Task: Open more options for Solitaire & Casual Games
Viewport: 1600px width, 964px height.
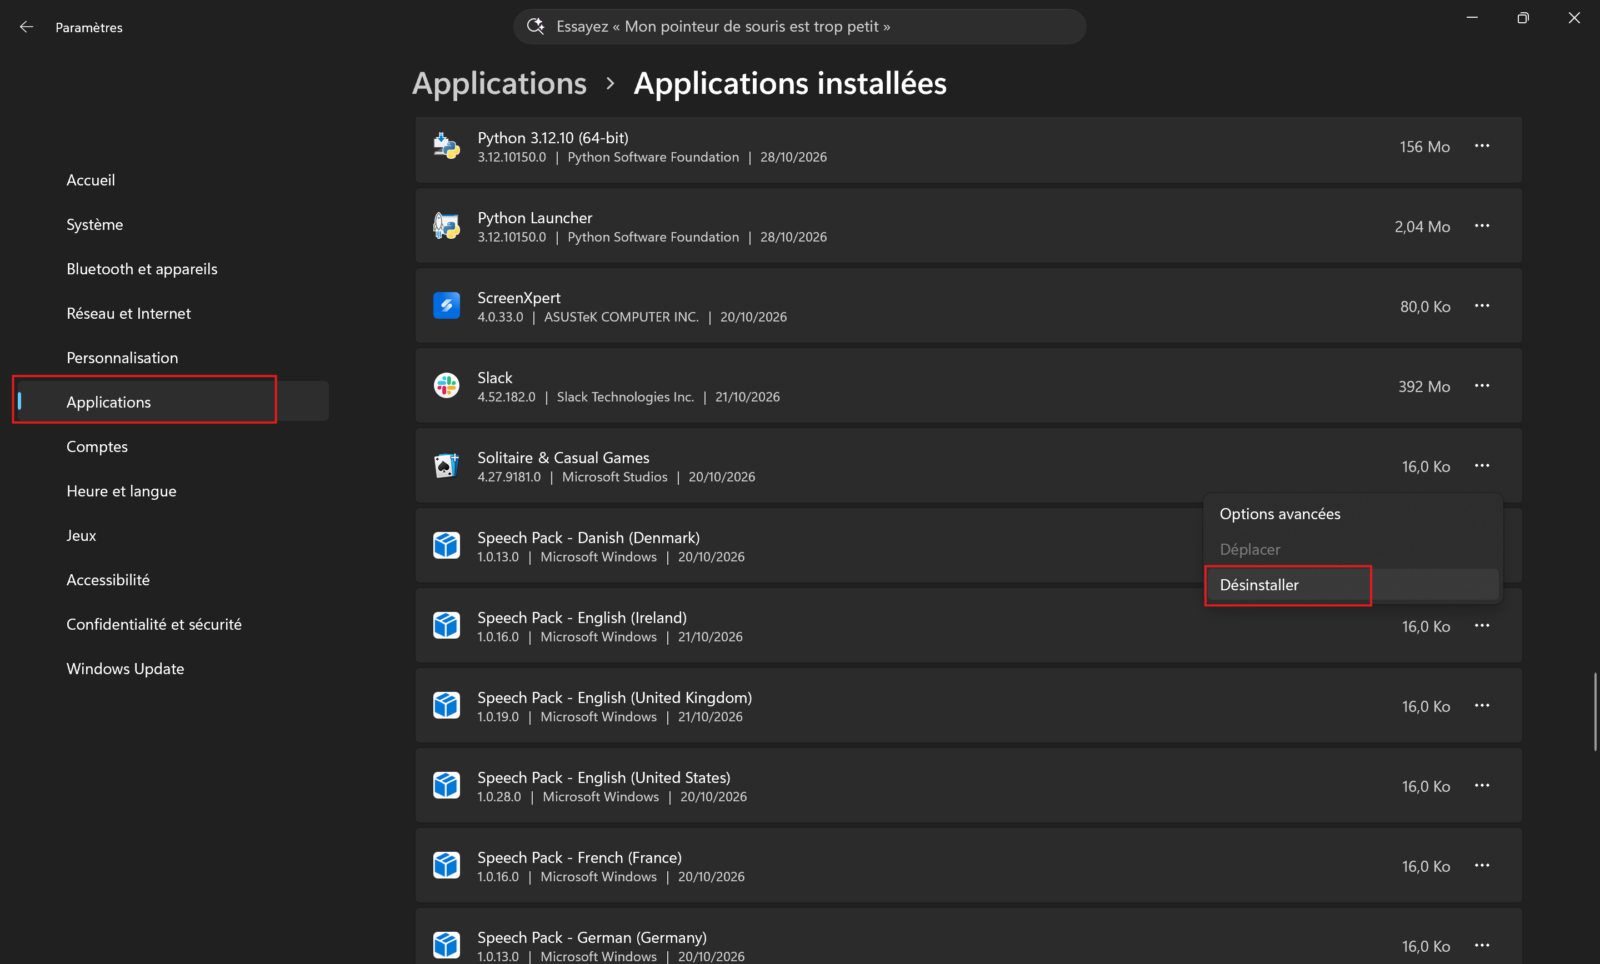Action: [x=1482, y=466]
